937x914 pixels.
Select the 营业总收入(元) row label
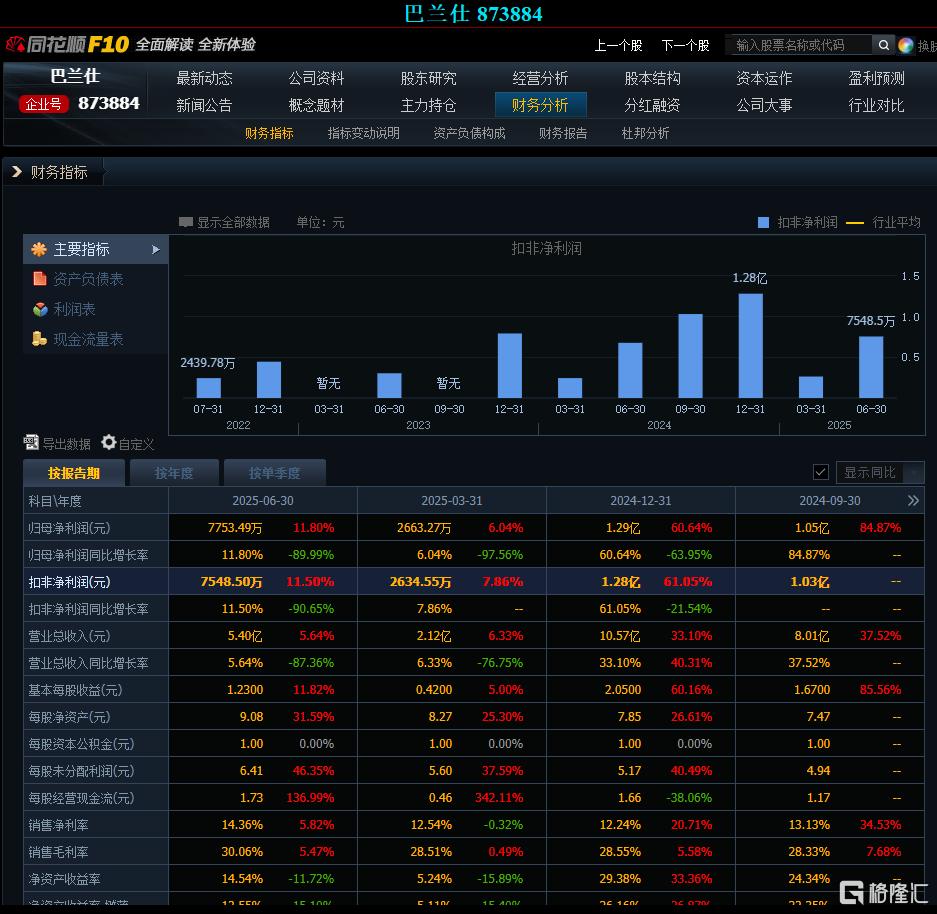pos(69,636)
